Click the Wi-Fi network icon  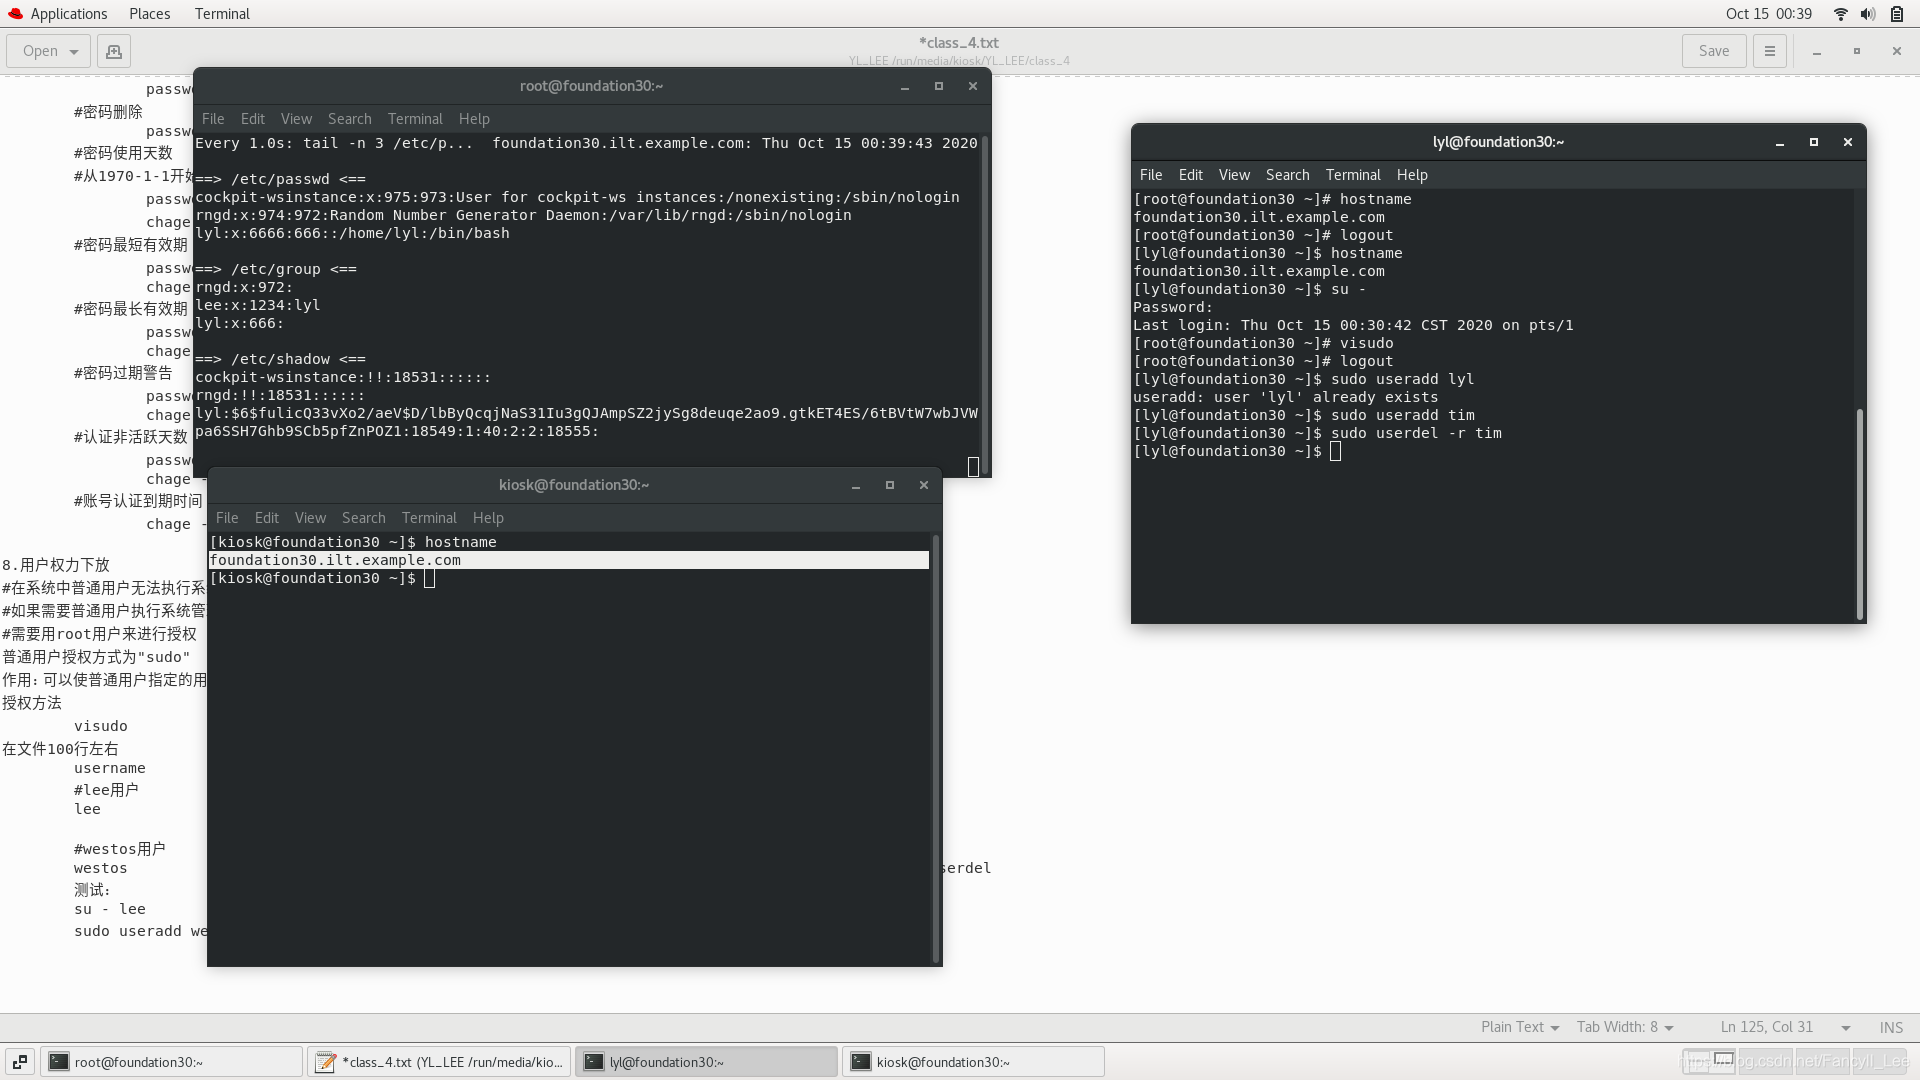pos(1840,14)
